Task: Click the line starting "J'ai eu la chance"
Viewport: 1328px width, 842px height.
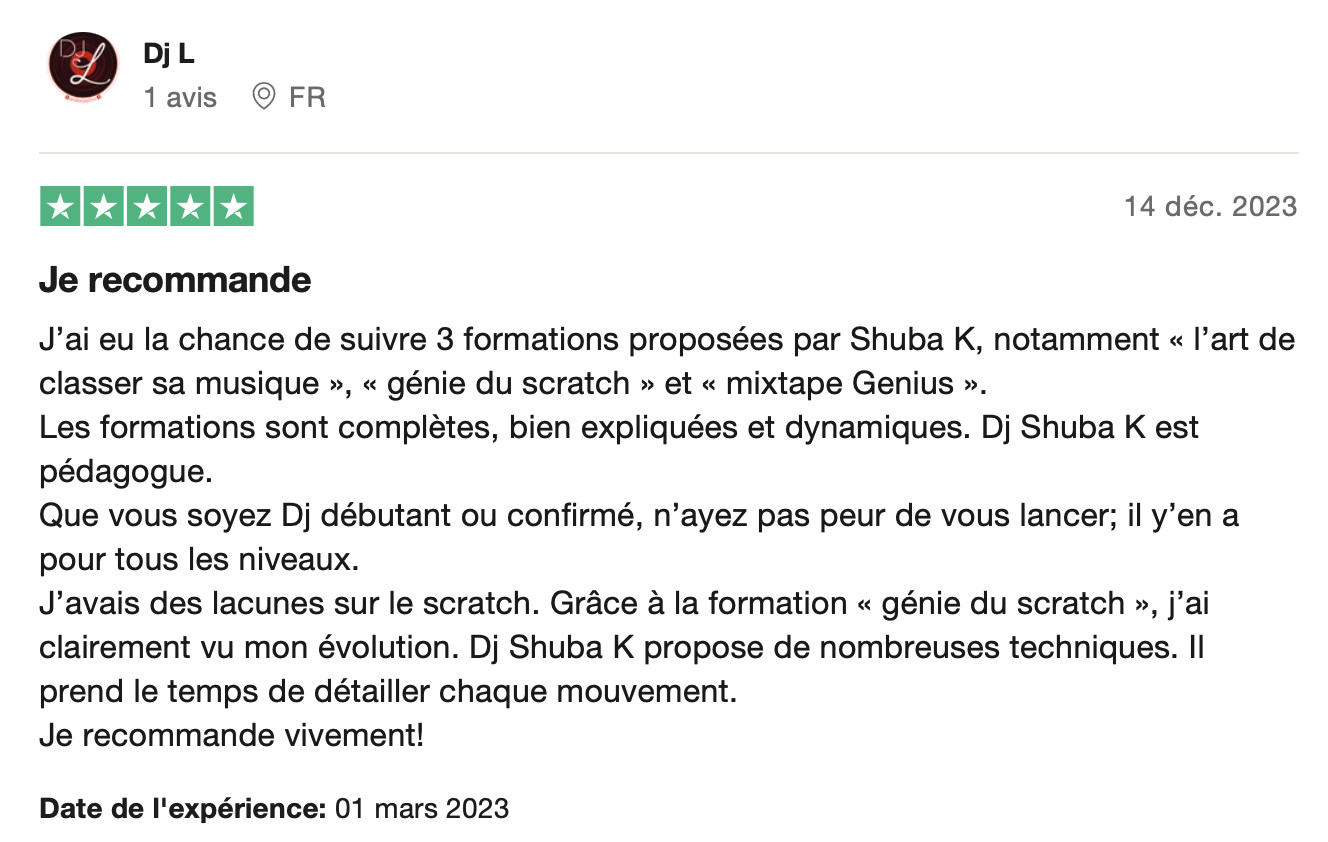Action: [x=666, y=340]
